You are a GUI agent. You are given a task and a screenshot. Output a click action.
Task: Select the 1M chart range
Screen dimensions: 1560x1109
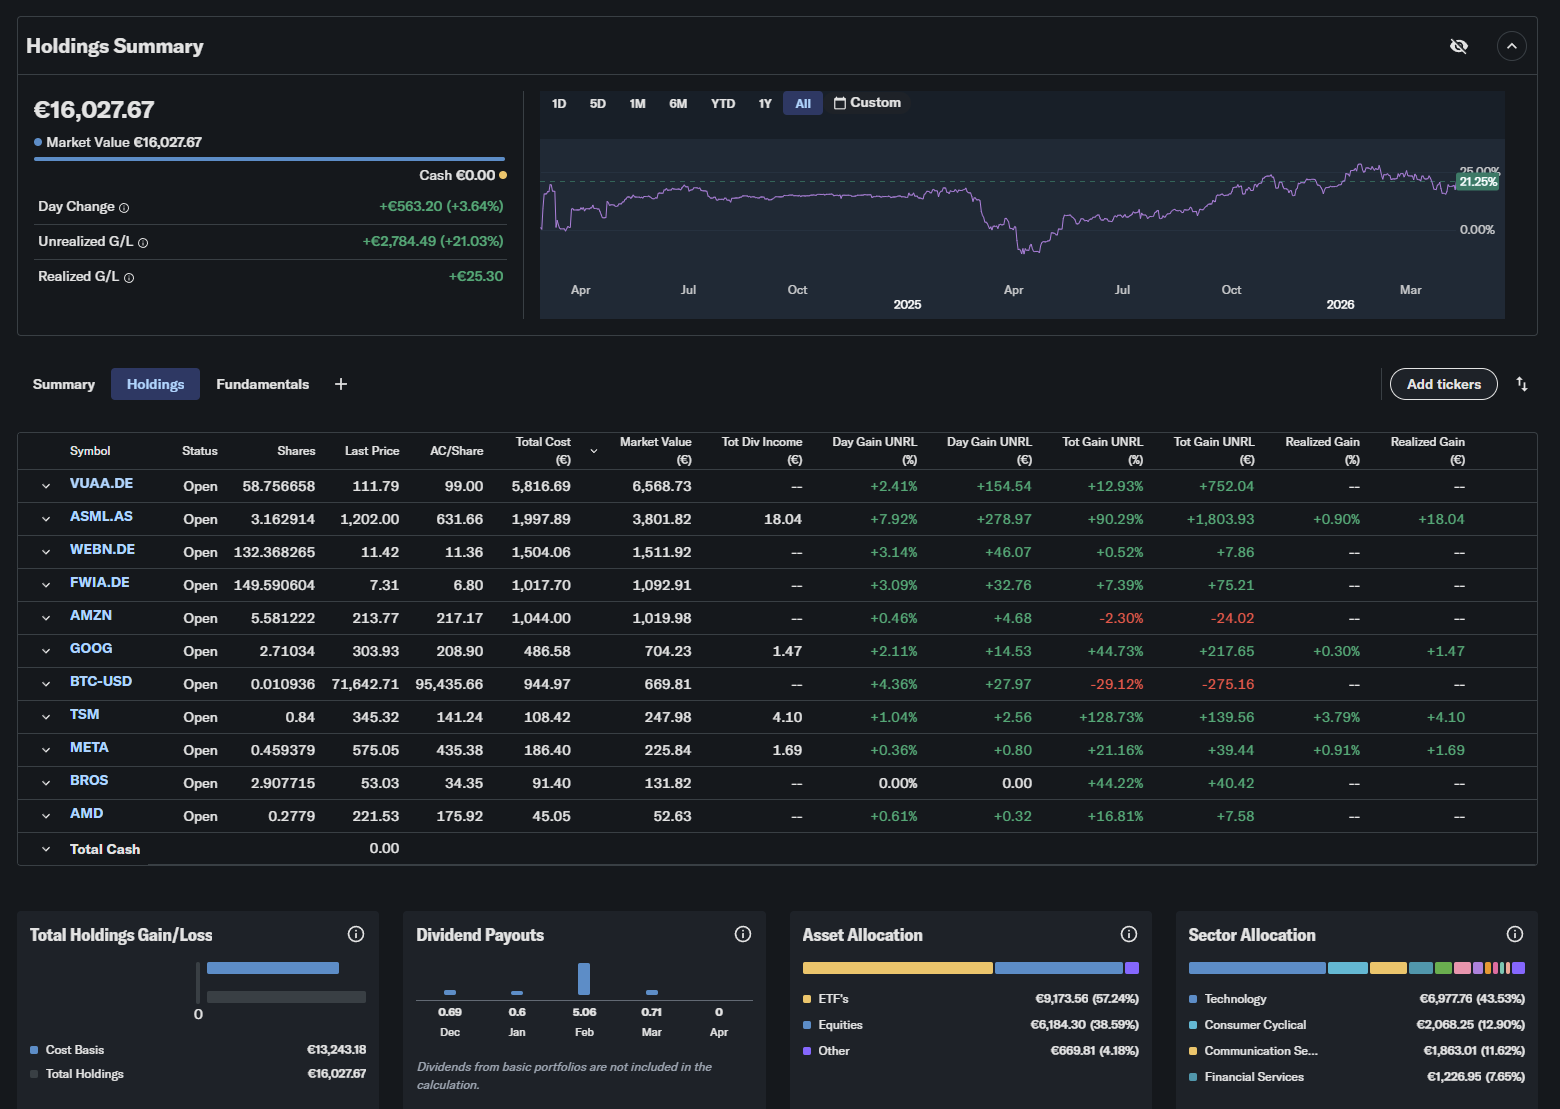[x=637, y=104]
